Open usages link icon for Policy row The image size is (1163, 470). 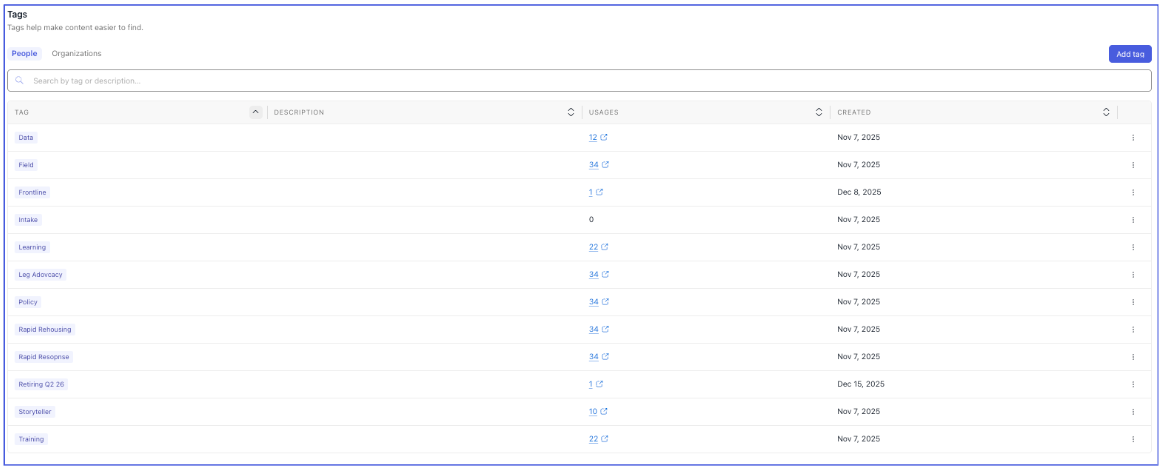click(x=605, y=302)
